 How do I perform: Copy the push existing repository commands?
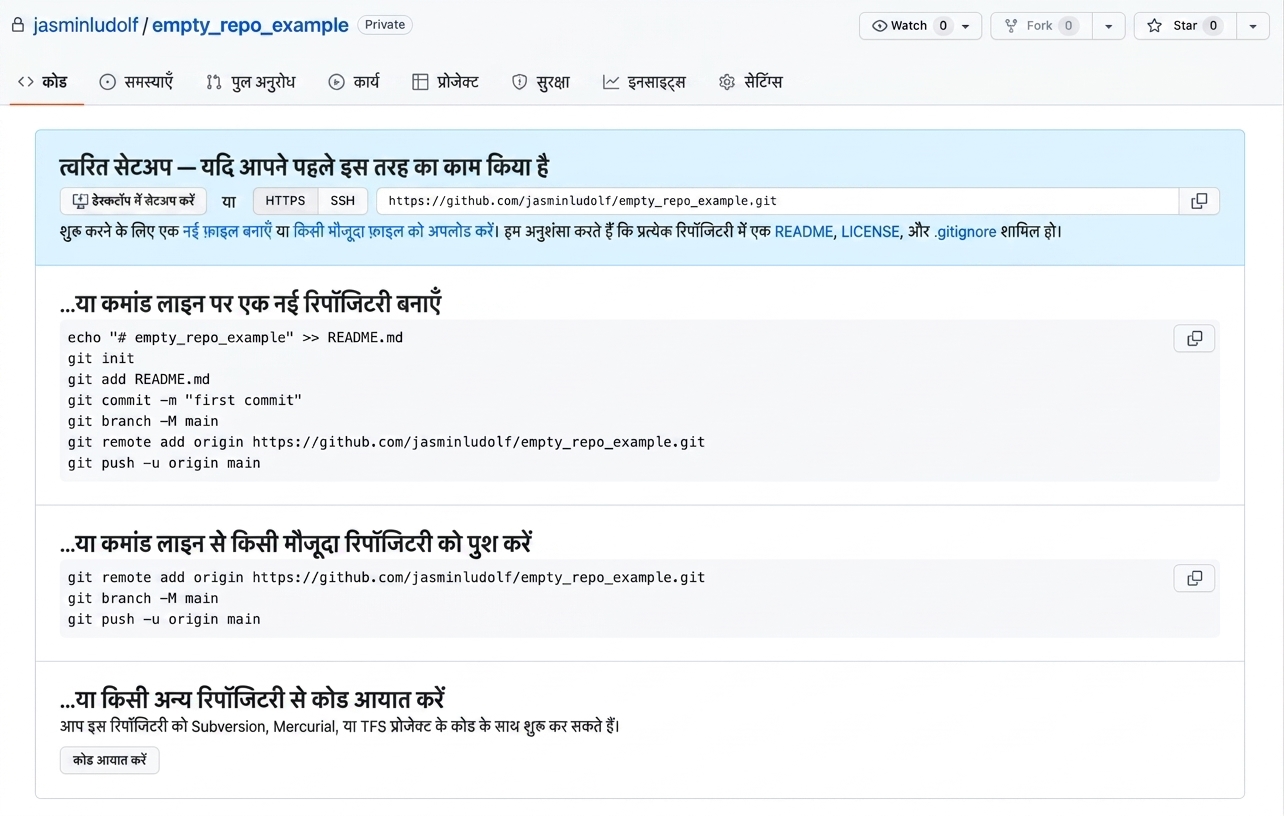point(1194,578)
